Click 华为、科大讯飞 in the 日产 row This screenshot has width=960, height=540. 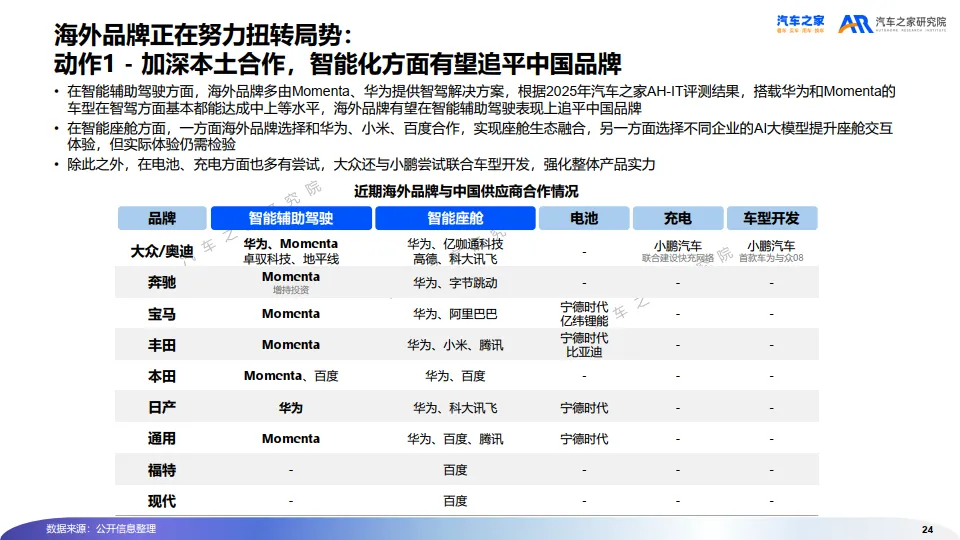pyautogui.click(x=455, y=408)
